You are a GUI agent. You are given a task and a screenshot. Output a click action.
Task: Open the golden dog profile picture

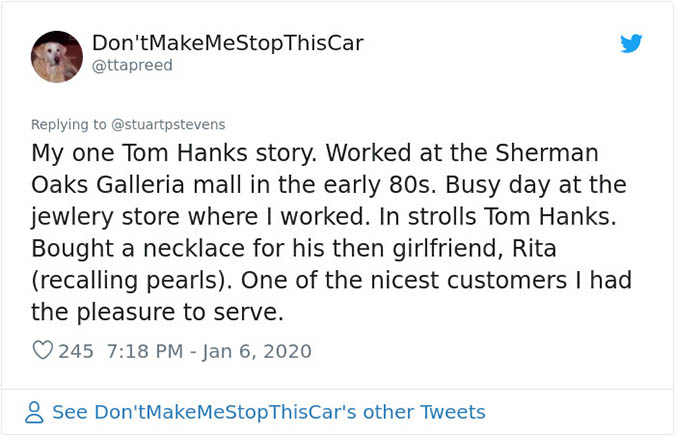(57, 55)
